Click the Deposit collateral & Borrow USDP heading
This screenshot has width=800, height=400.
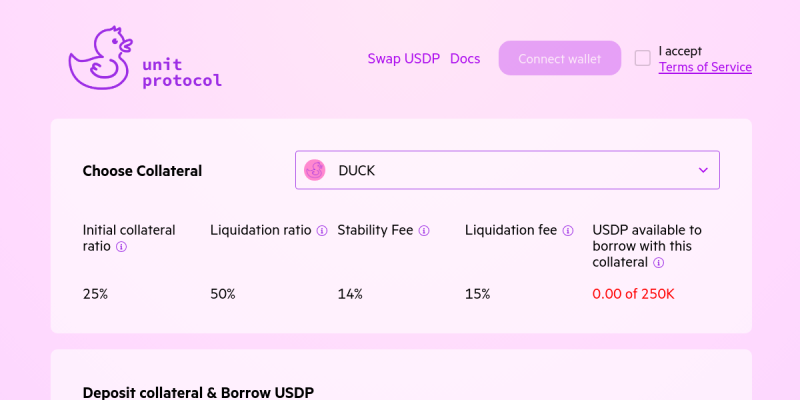pyautogui.click(x=198, y=392)
